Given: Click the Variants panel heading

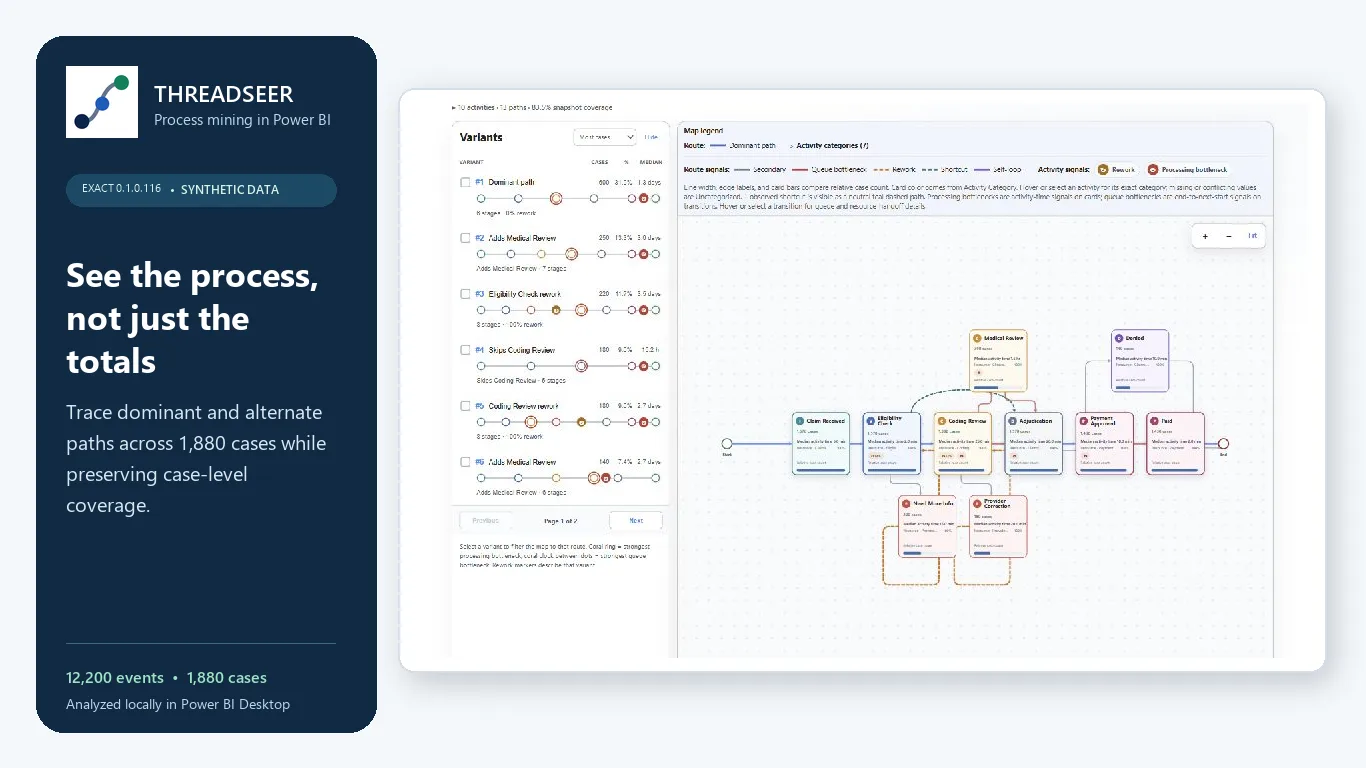Looking at the screenshot, I should [481, 137].
